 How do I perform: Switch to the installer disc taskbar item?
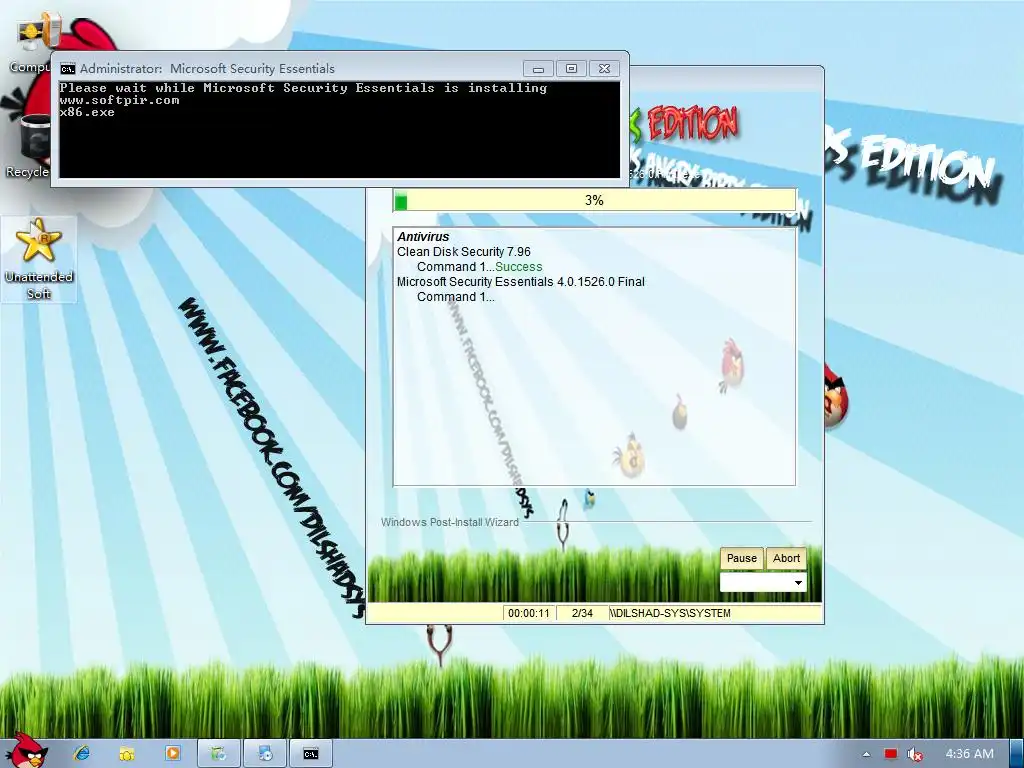point(264,754)
